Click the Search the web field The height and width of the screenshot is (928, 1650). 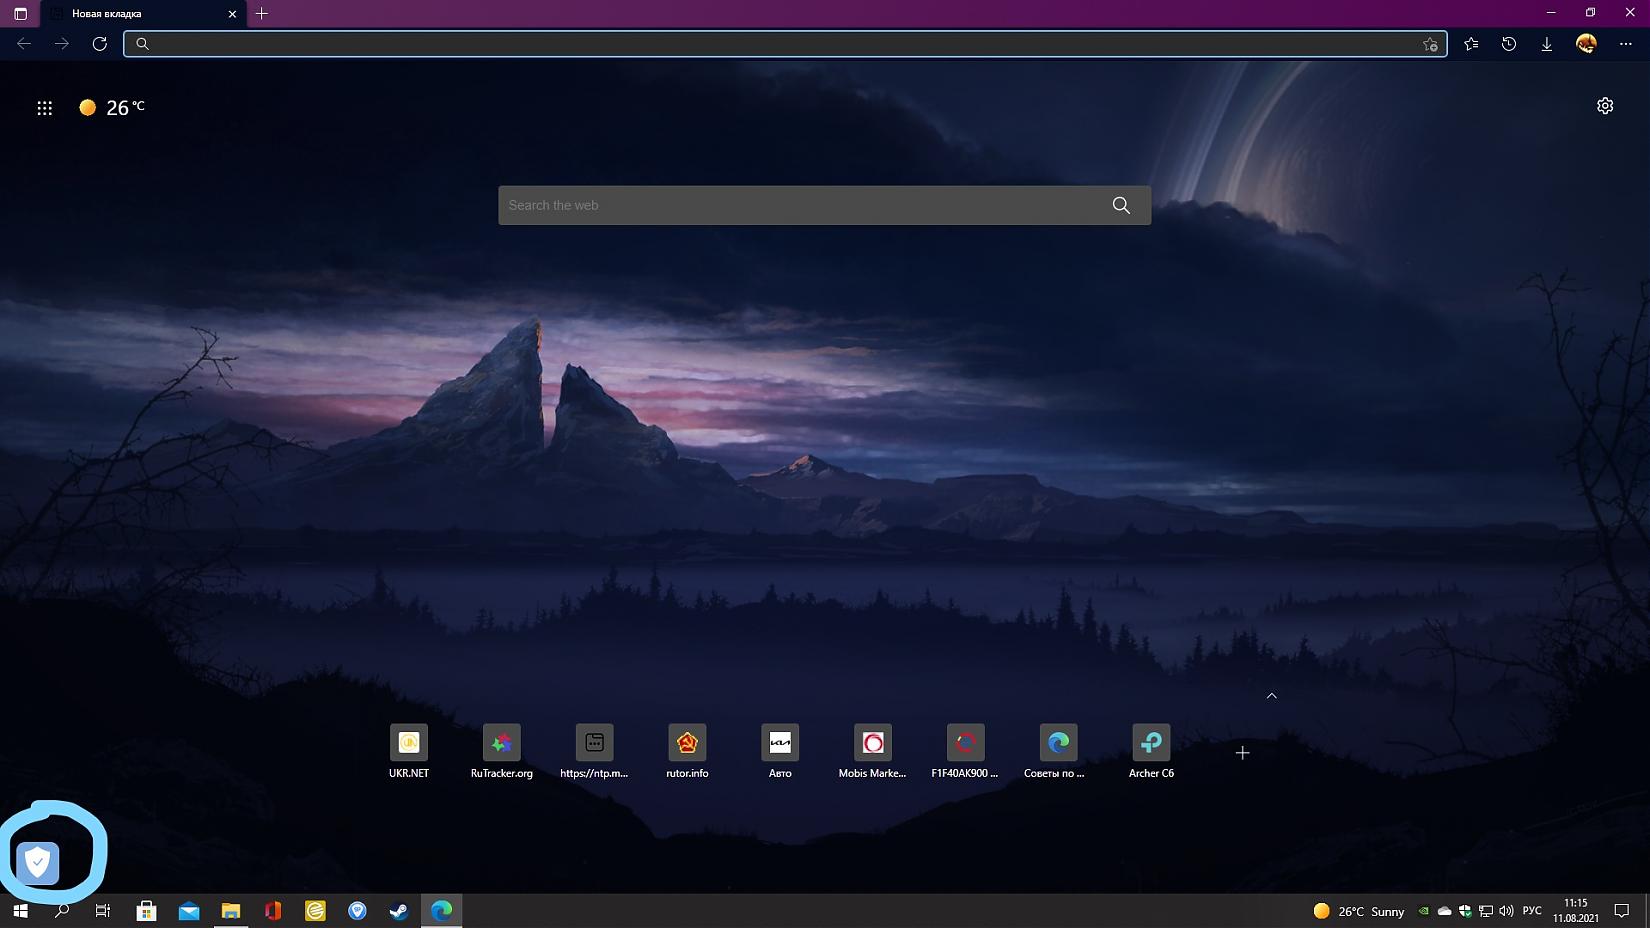coord(800,205)
